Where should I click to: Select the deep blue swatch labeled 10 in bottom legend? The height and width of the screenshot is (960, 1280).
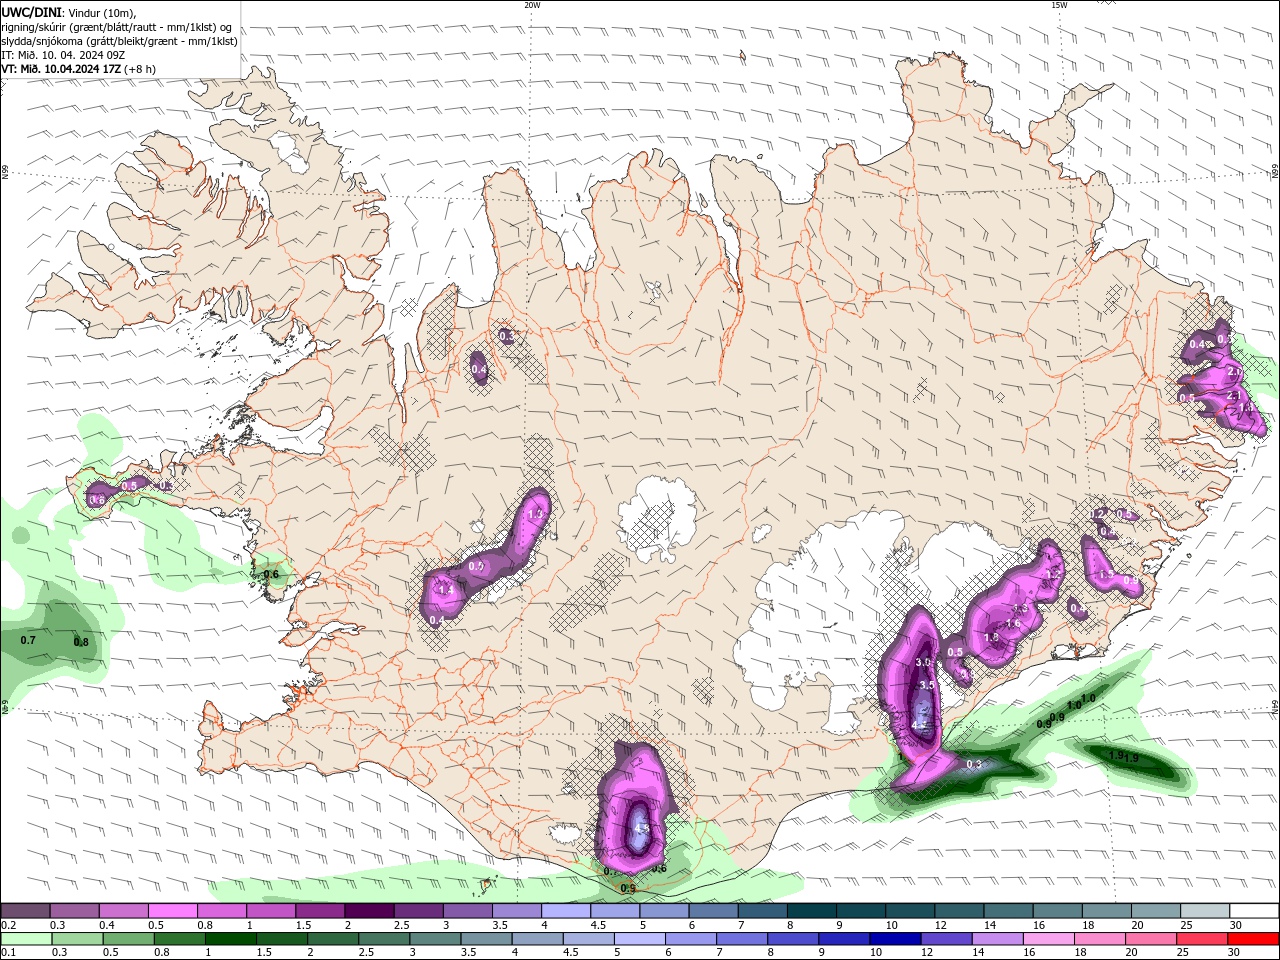[893, 939]
